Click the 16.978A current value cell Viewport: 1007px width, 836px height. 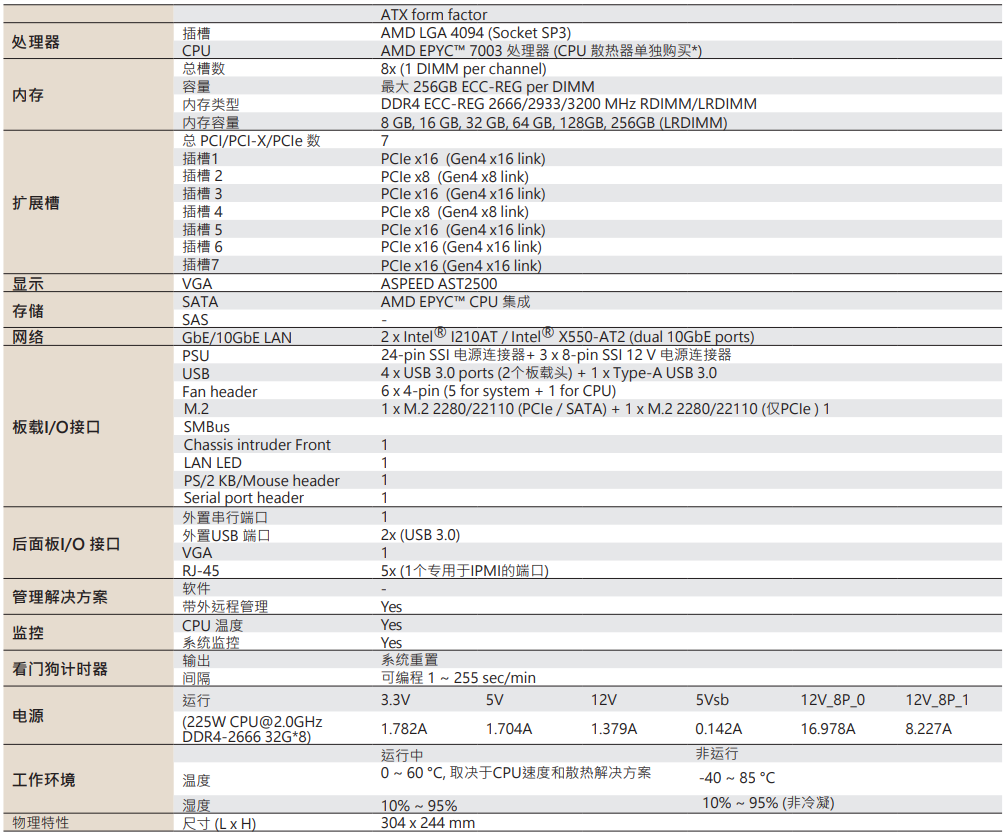830,729
